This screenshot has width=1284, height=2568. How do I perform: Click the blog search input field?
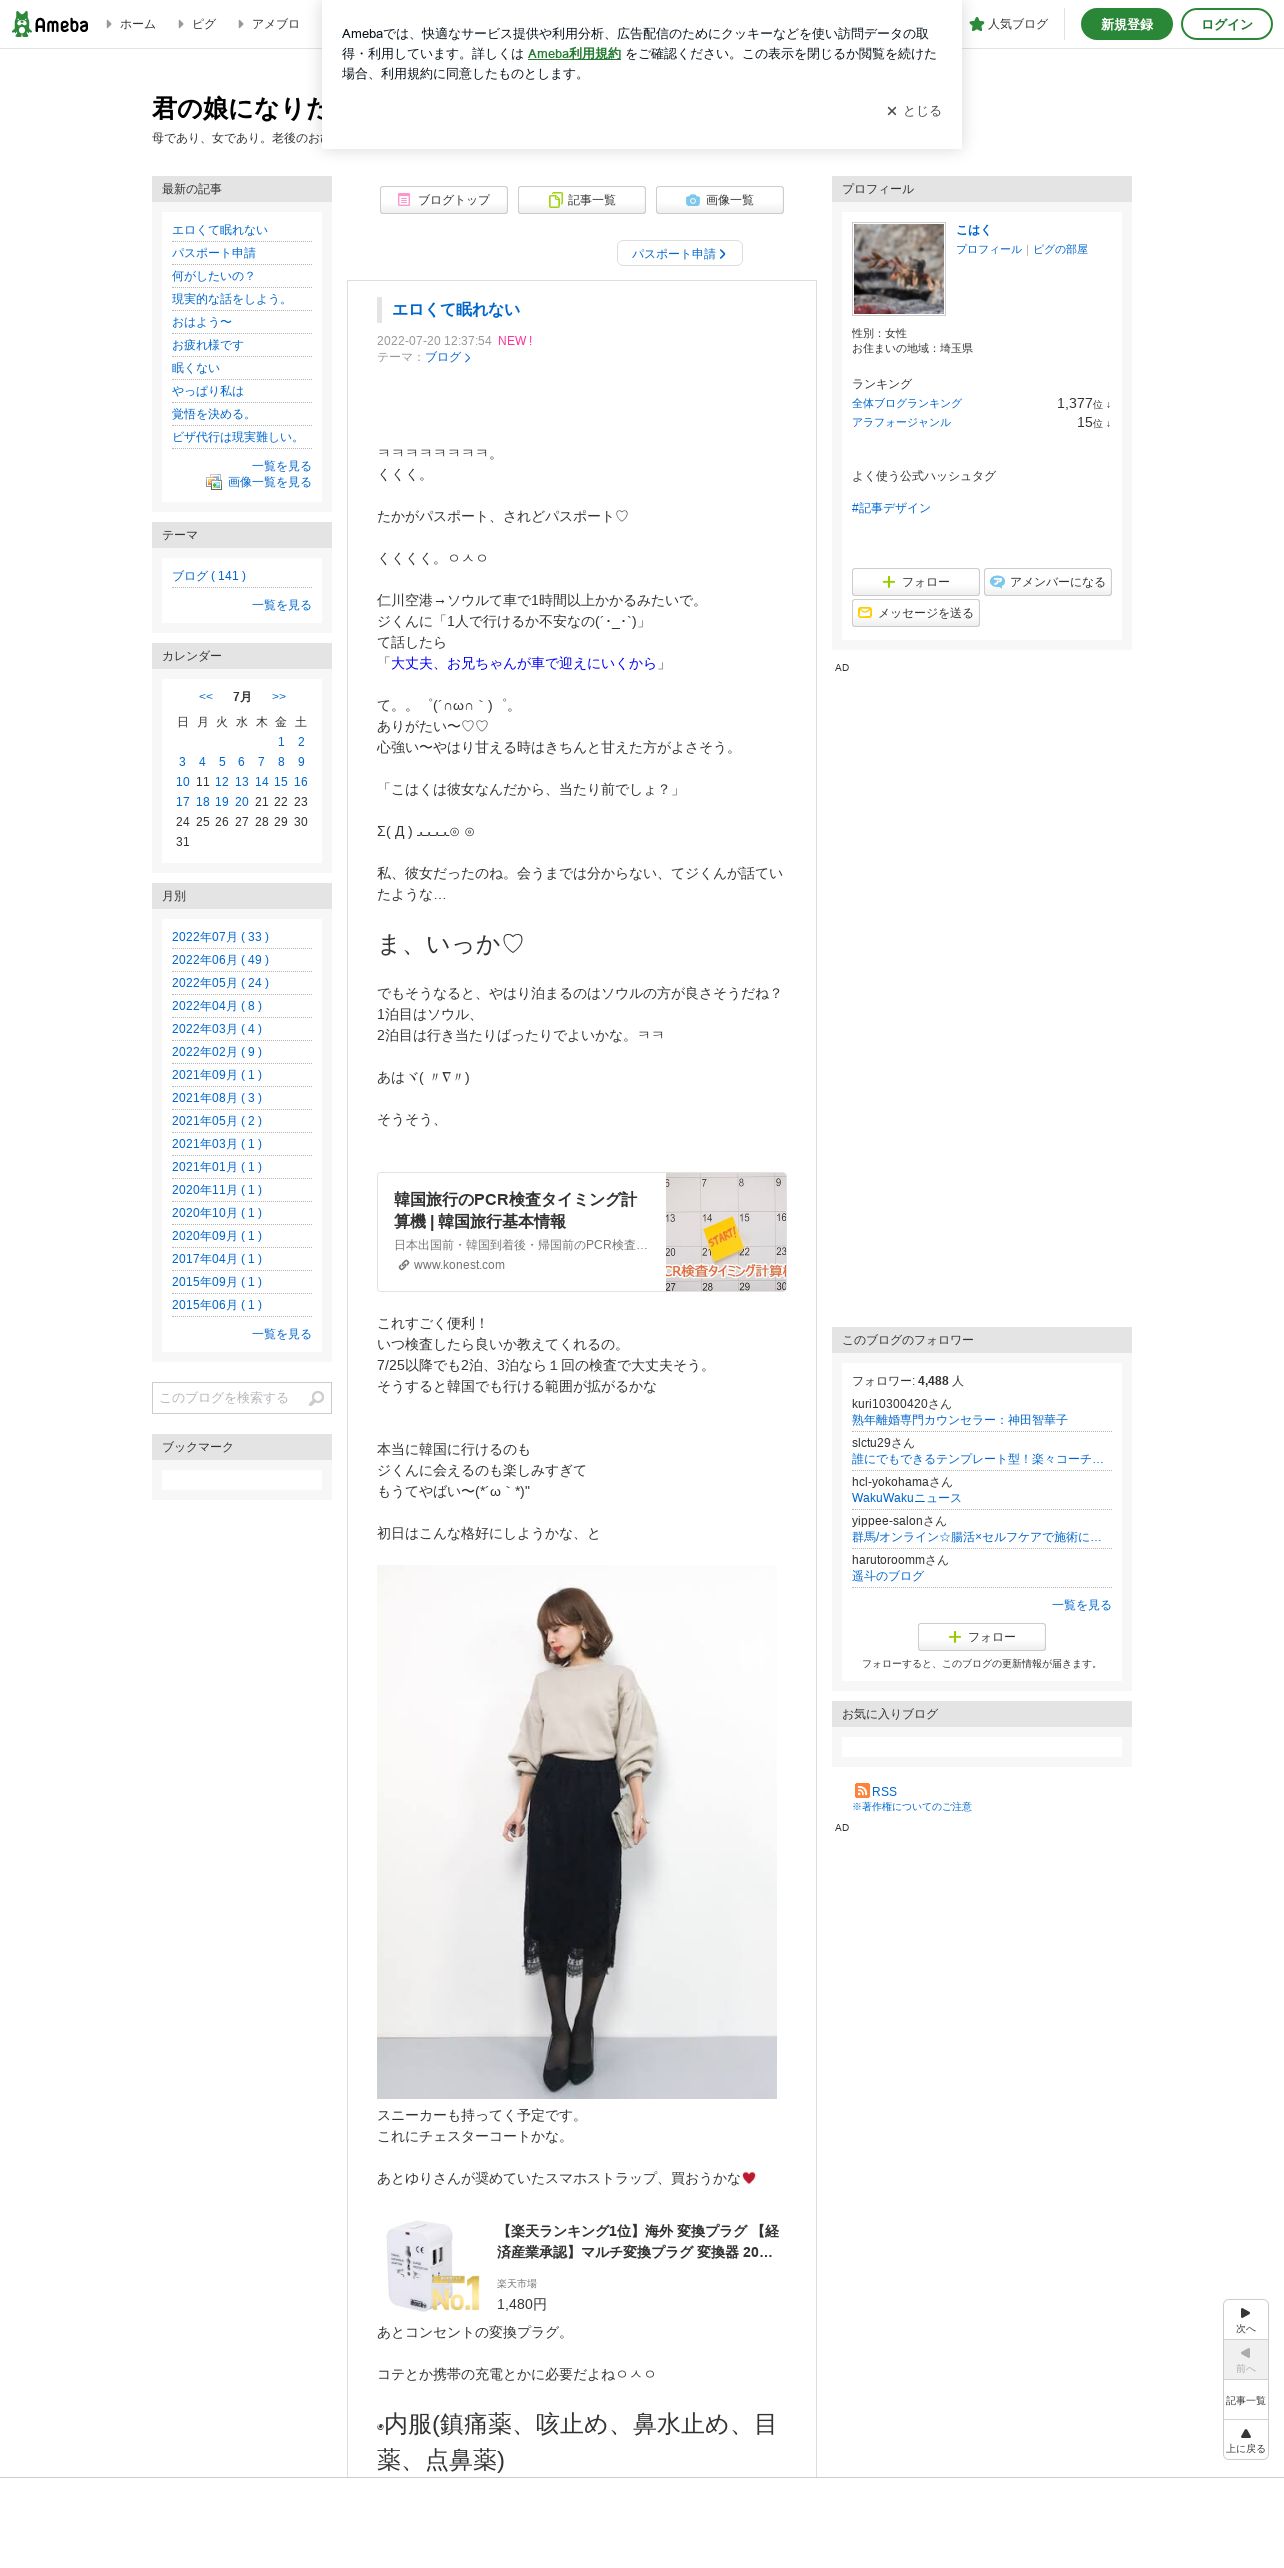(228, 1398)
